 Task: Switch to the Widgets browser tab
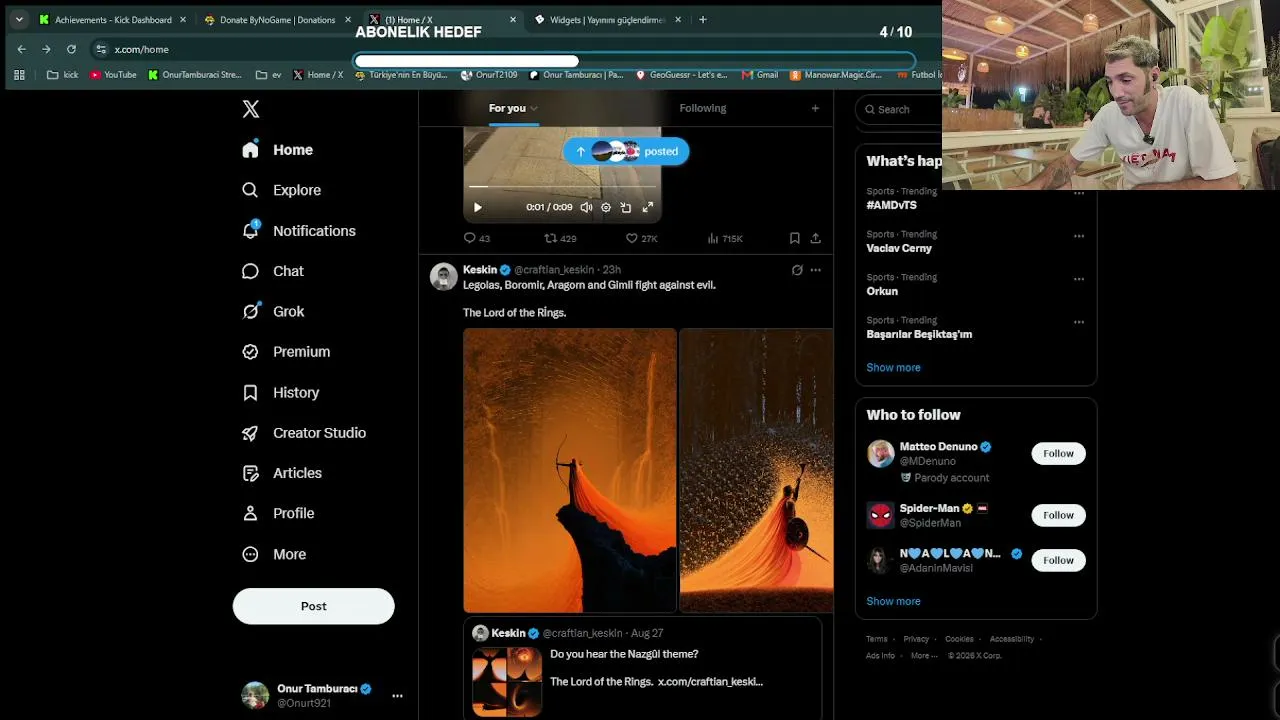608,20
